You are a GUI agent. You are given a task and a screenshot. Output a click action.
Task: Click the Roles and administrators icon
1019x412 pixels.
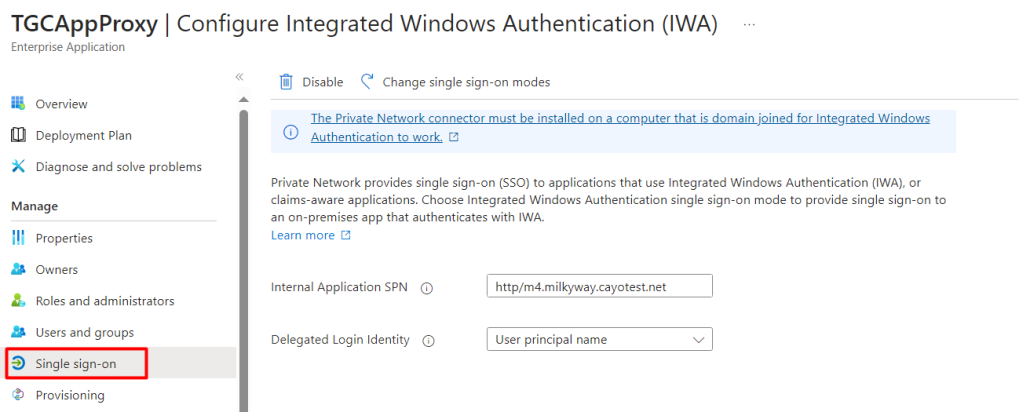click(x=18, y=301)
